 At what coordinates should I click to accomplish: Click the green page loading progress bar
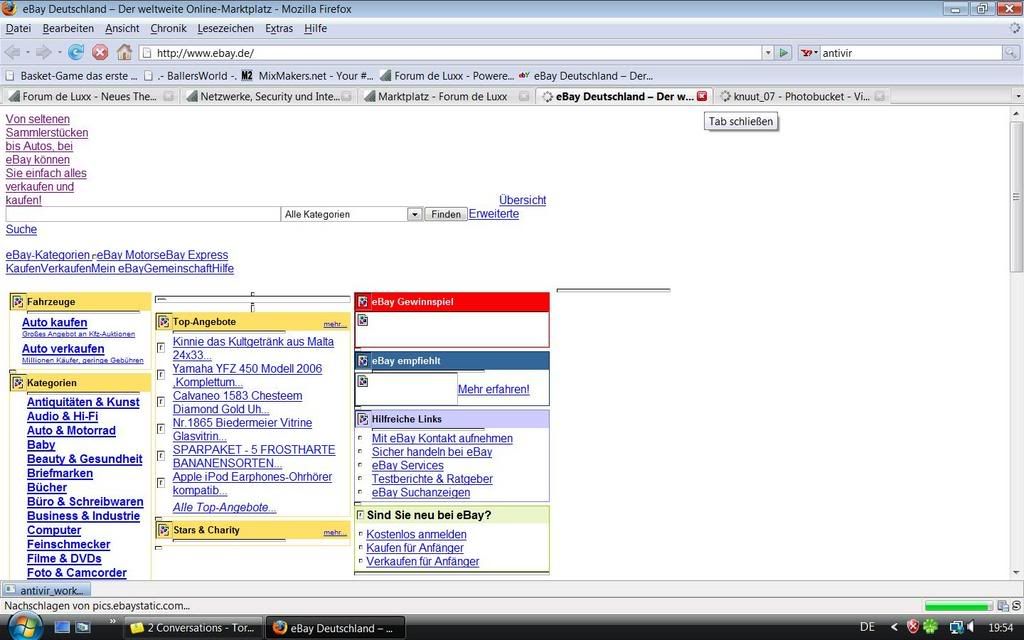point(959,607)
